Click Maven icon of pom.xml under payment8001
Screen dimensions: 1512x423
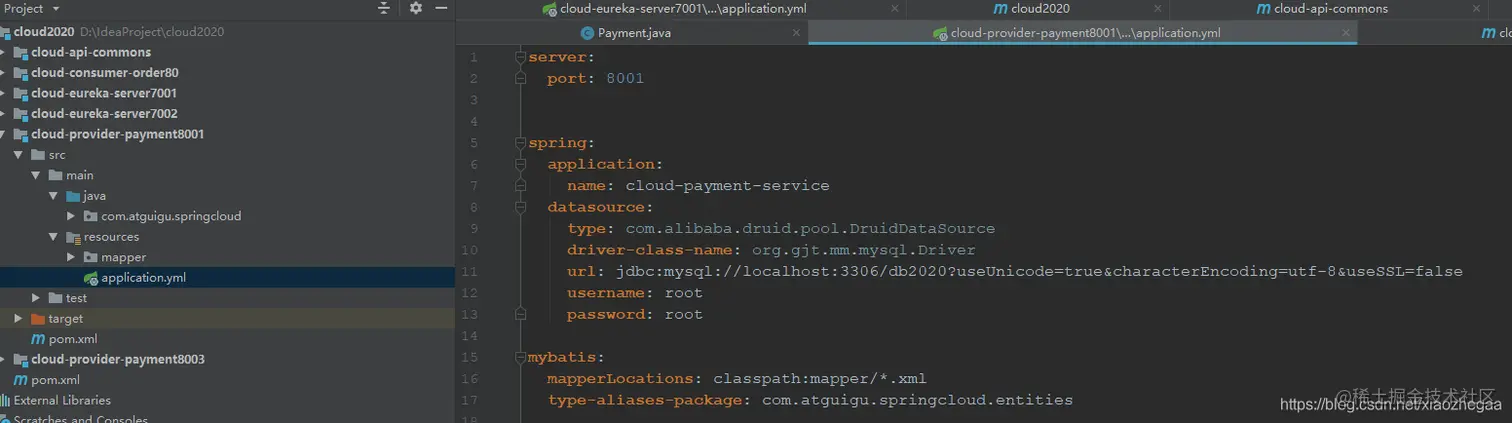[38, 339]
